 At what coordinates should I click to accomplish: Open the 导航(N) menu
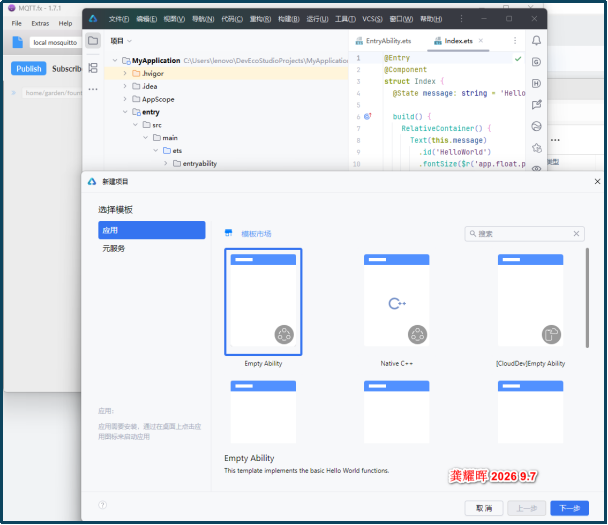pyautogui.click(x=203, y=19)
